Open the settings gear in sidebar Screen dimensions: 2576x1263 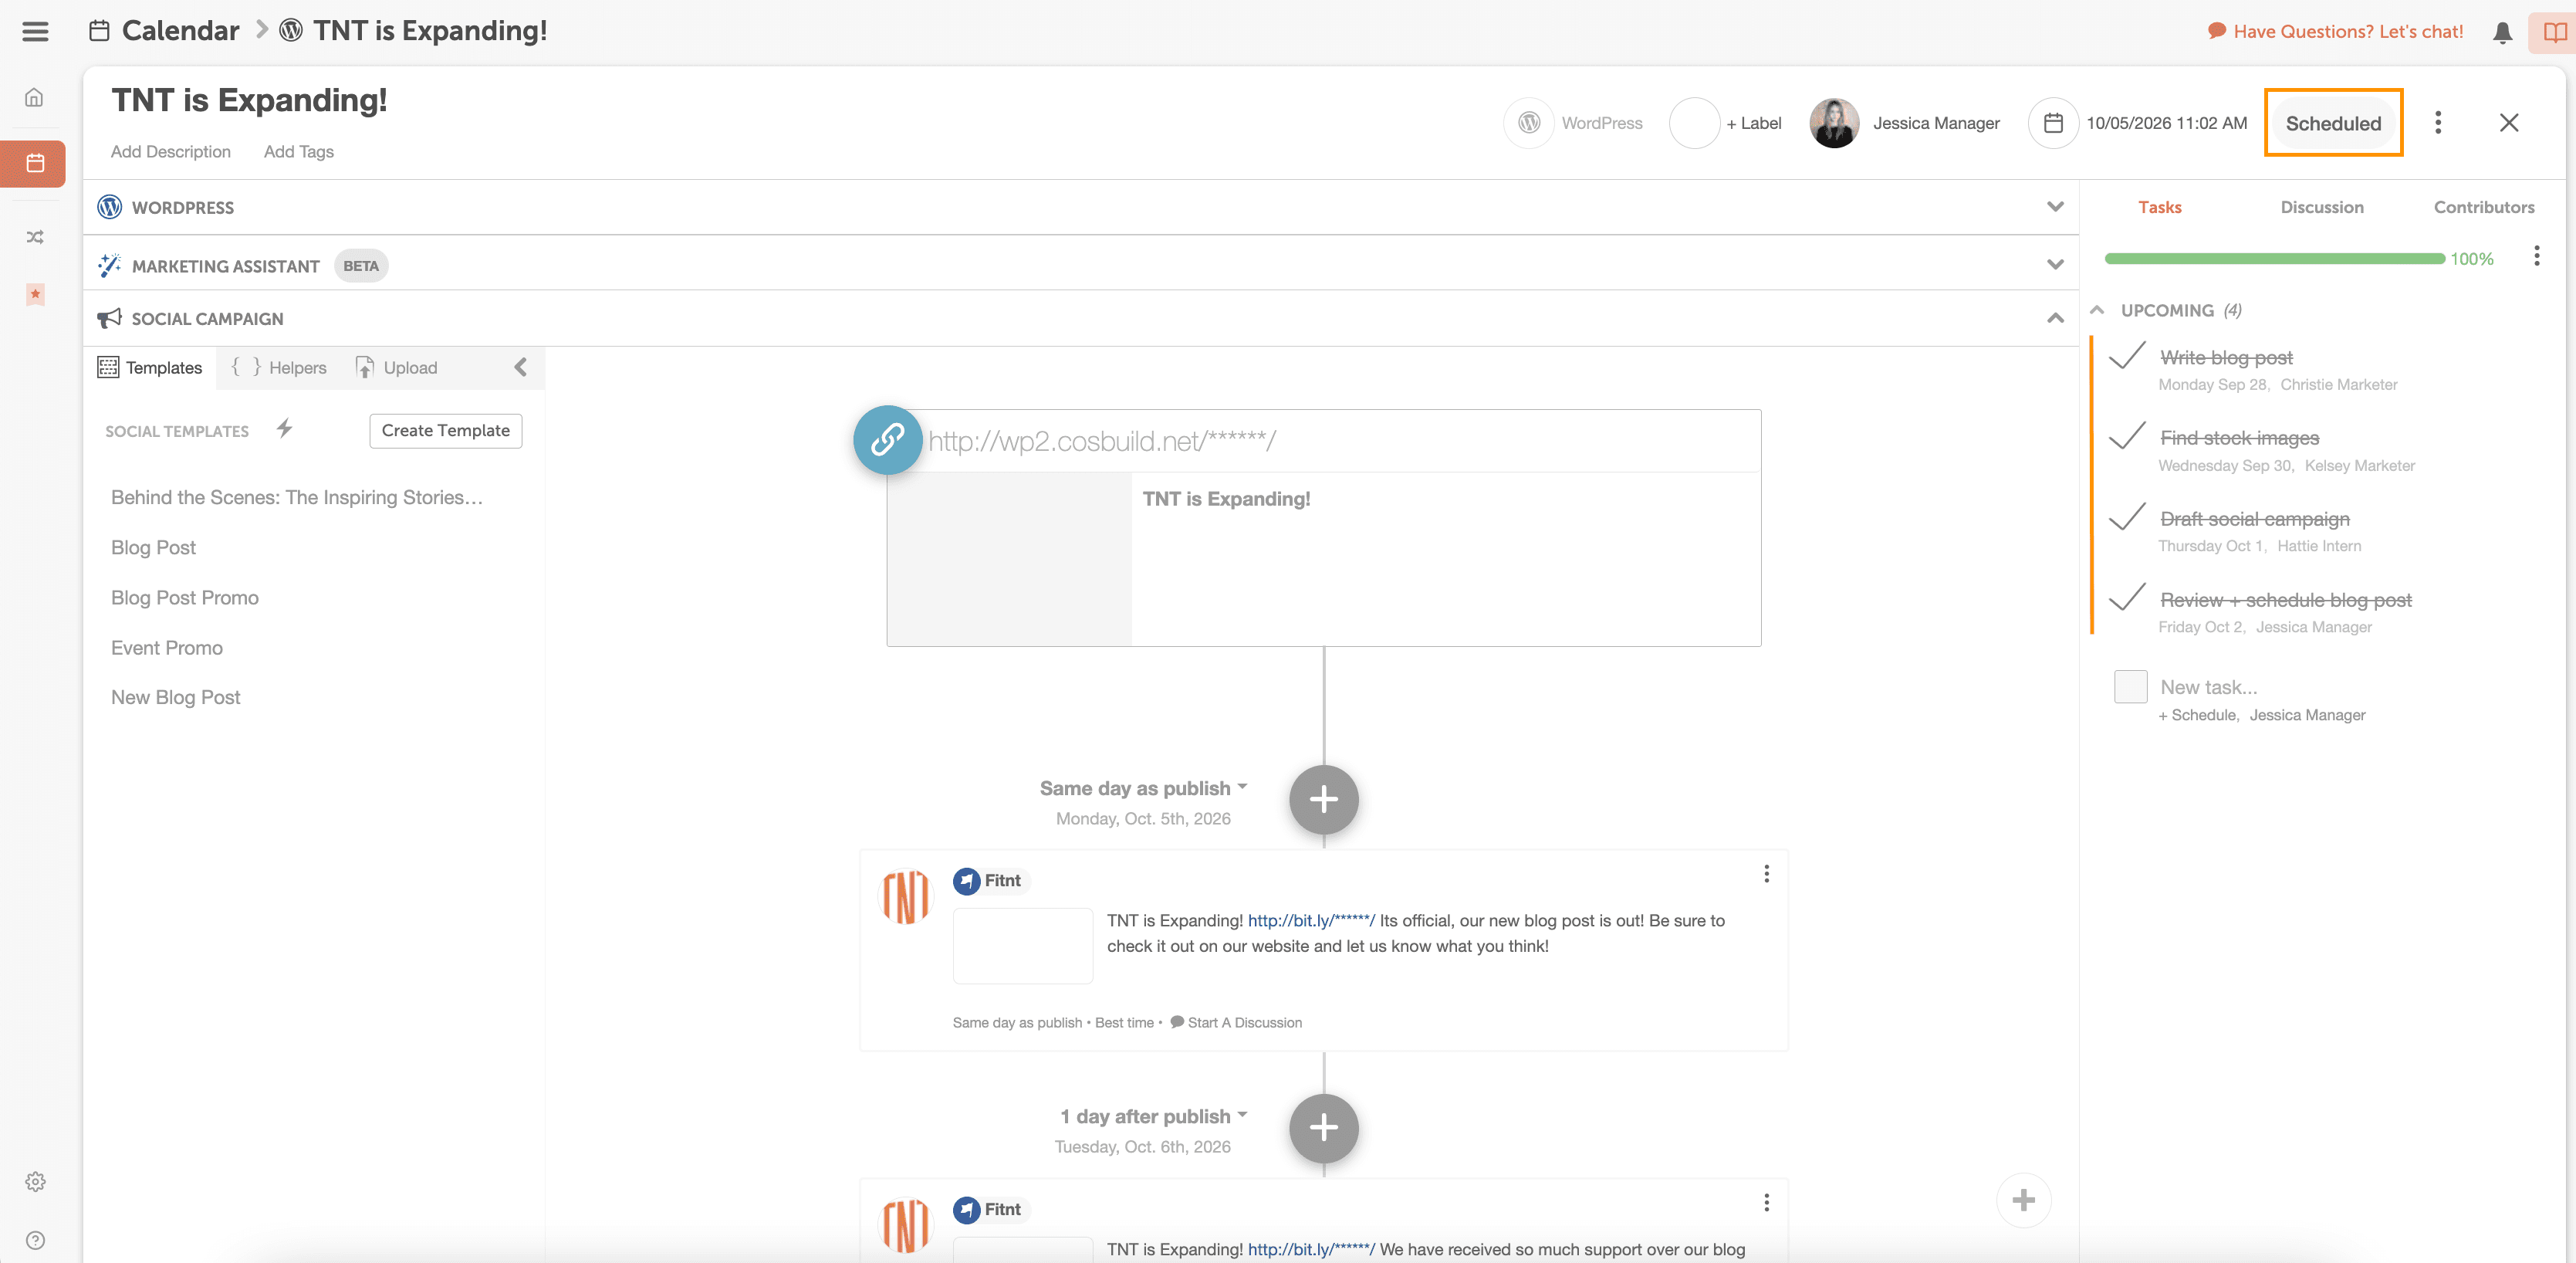point(35,1181)
